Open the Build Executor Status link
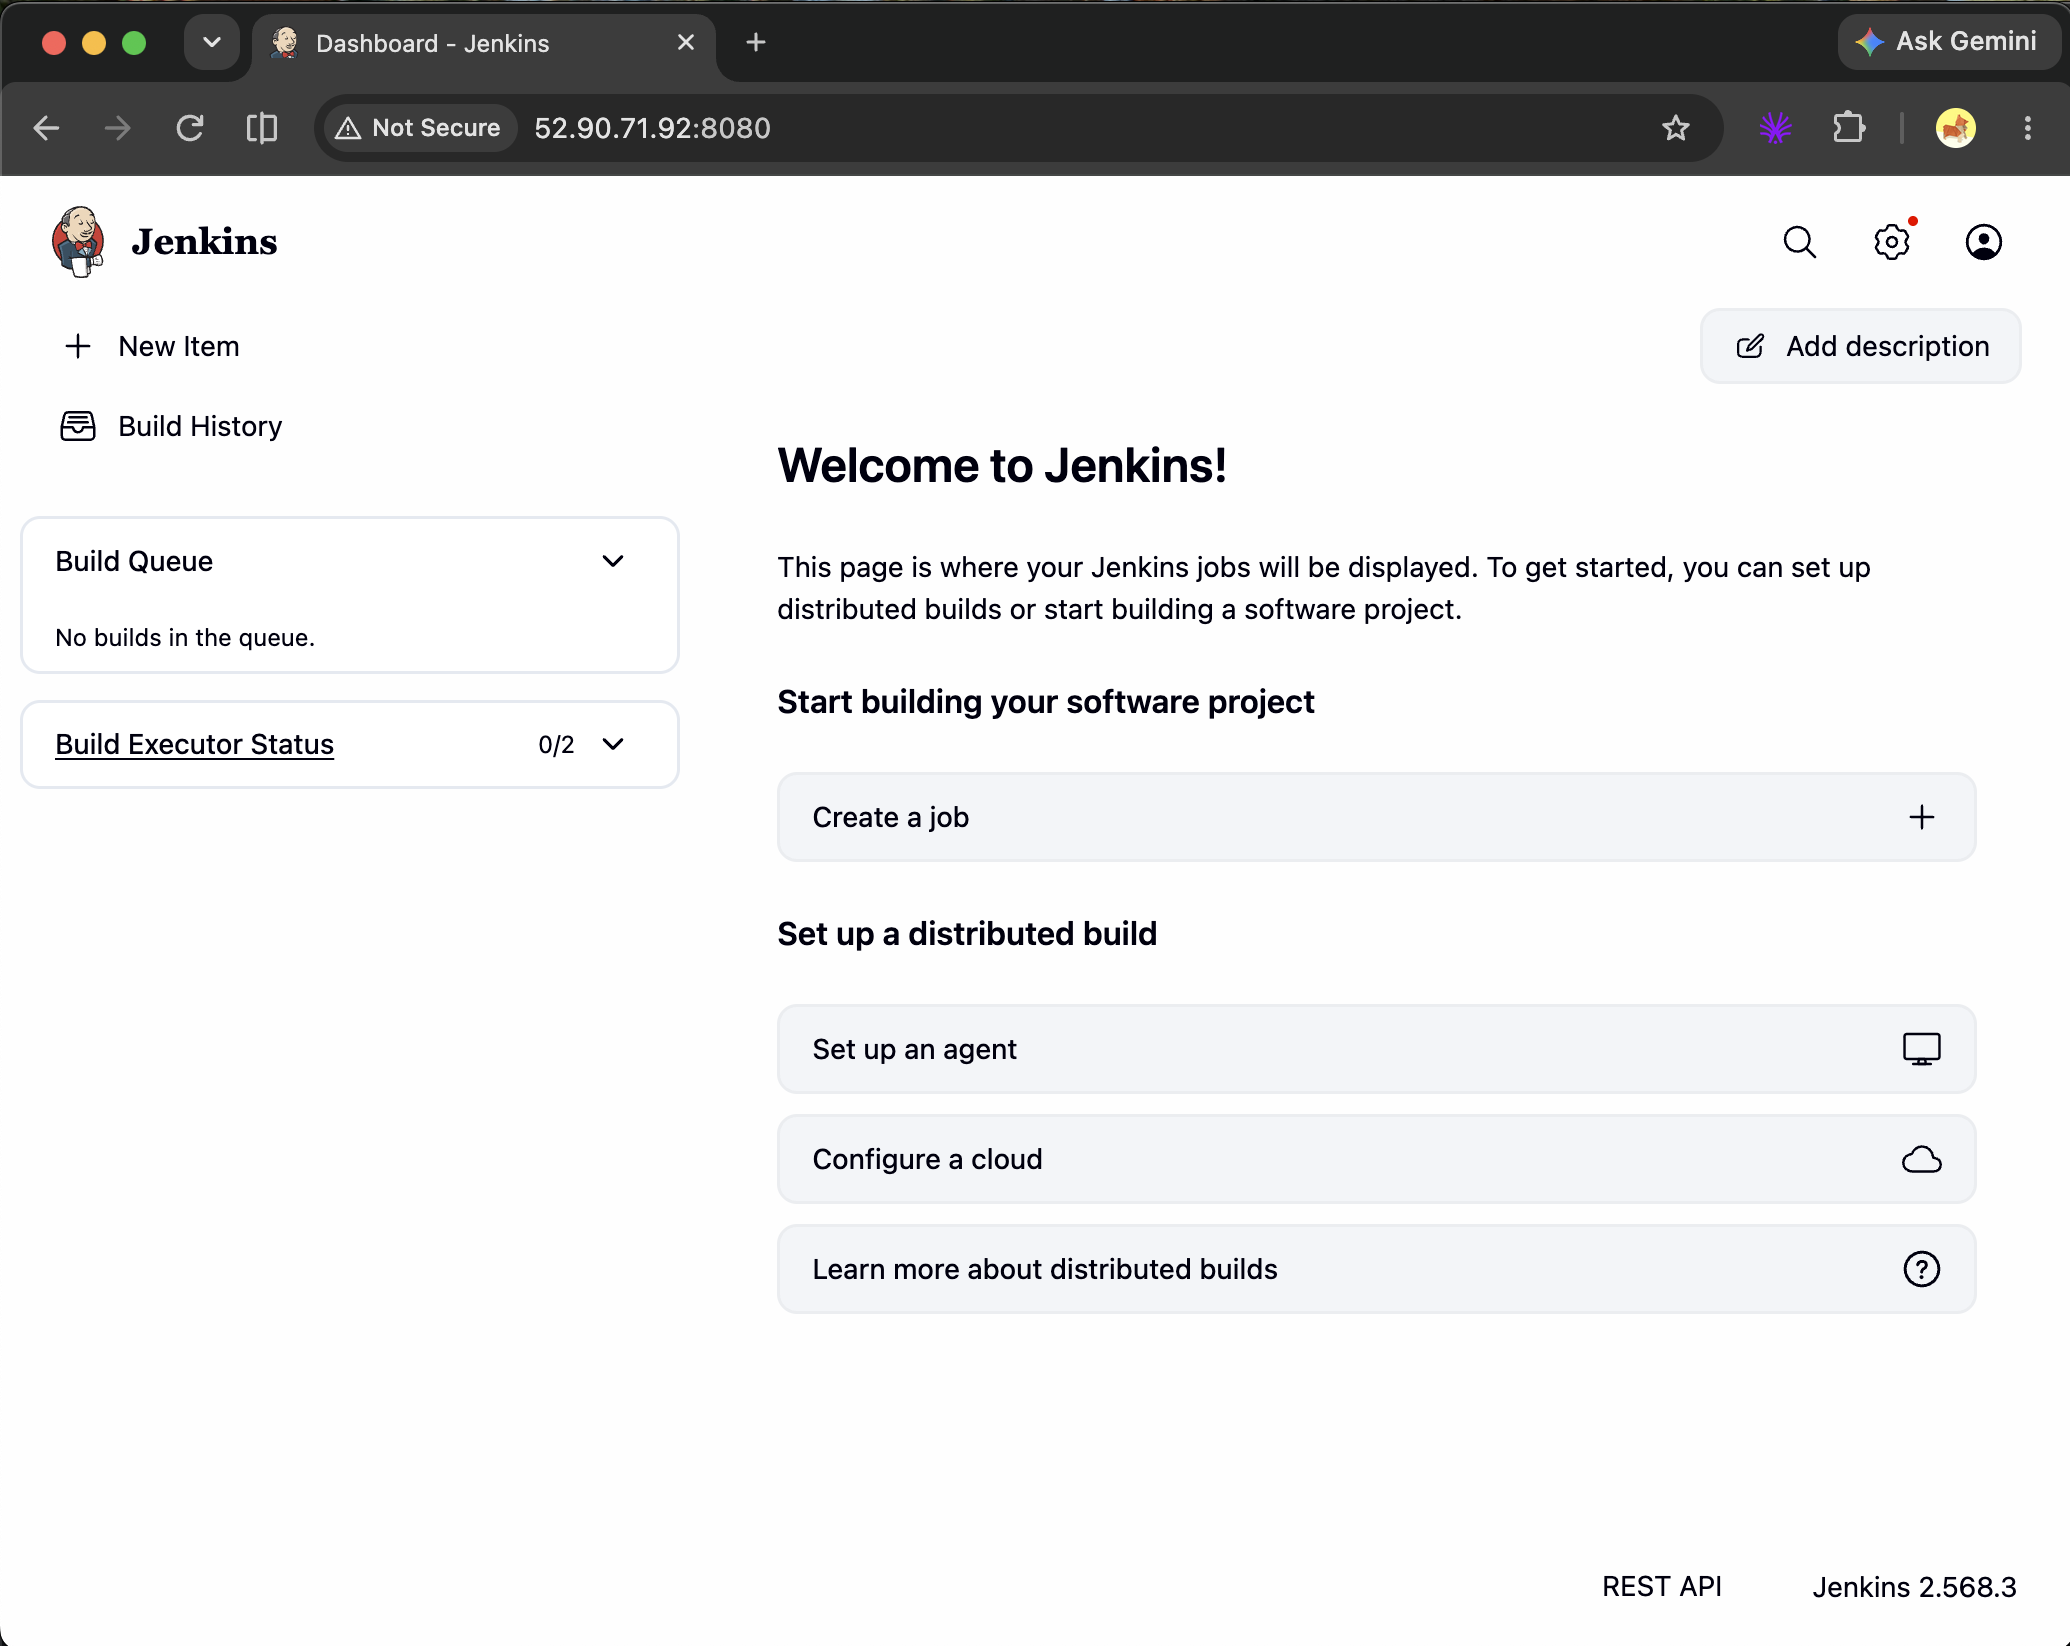The width and height of the screenshot is (2070, 1646). (x=194, y=744)
